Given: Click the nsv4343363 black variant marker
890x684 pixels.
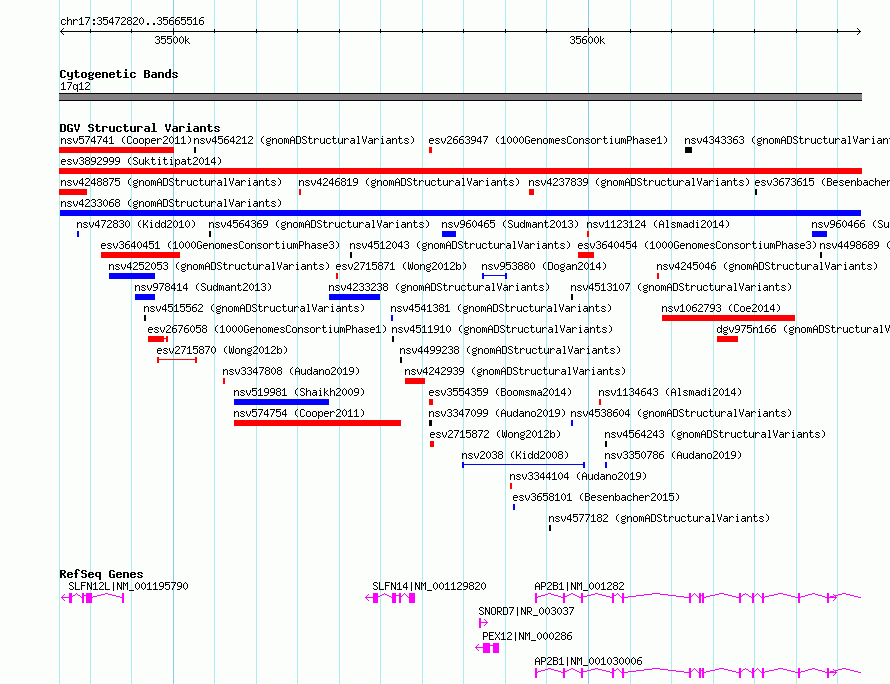Looking at the screenshot, I should pos(689,150).
